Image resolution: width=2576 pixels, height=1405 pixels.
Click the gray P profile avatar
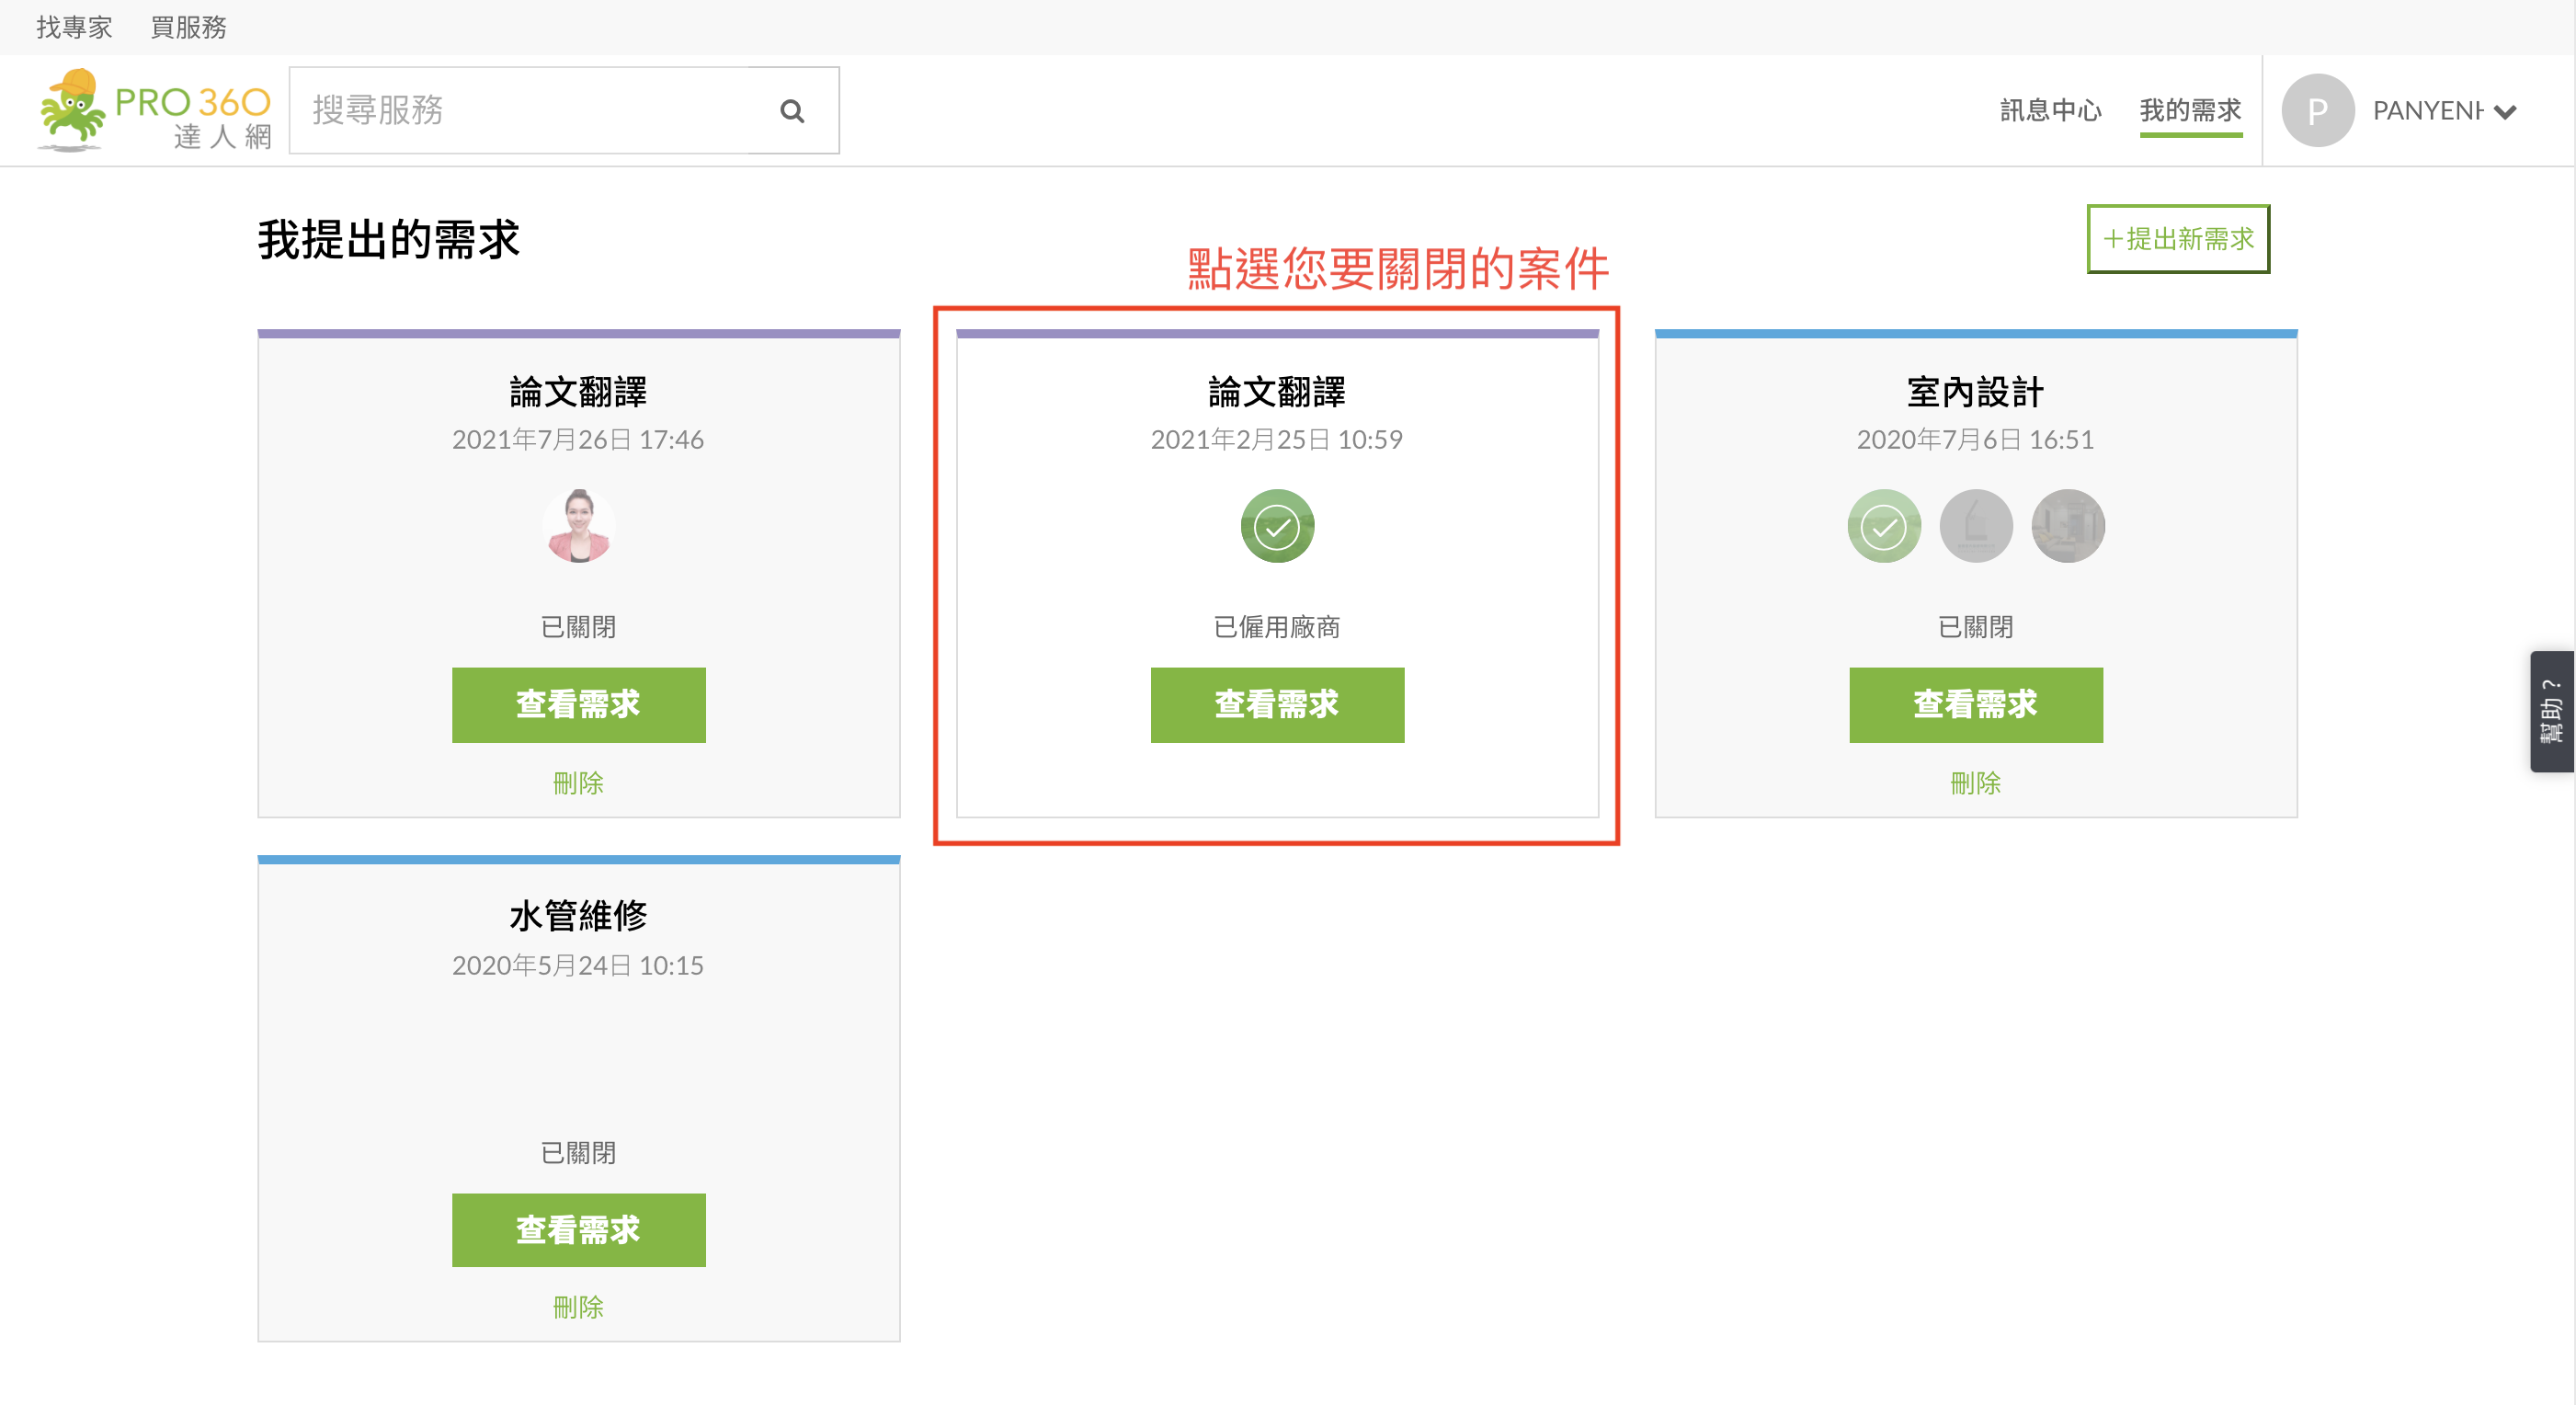click(2317, 111)
